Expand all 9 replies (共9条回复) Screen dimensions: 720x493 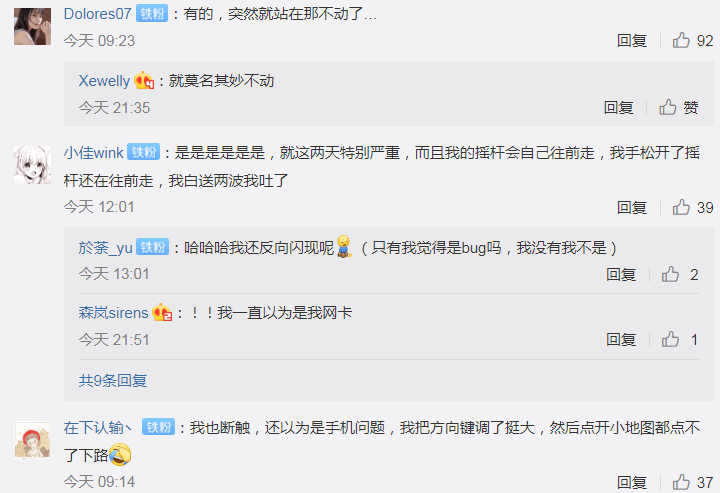(x=112, y=380)
